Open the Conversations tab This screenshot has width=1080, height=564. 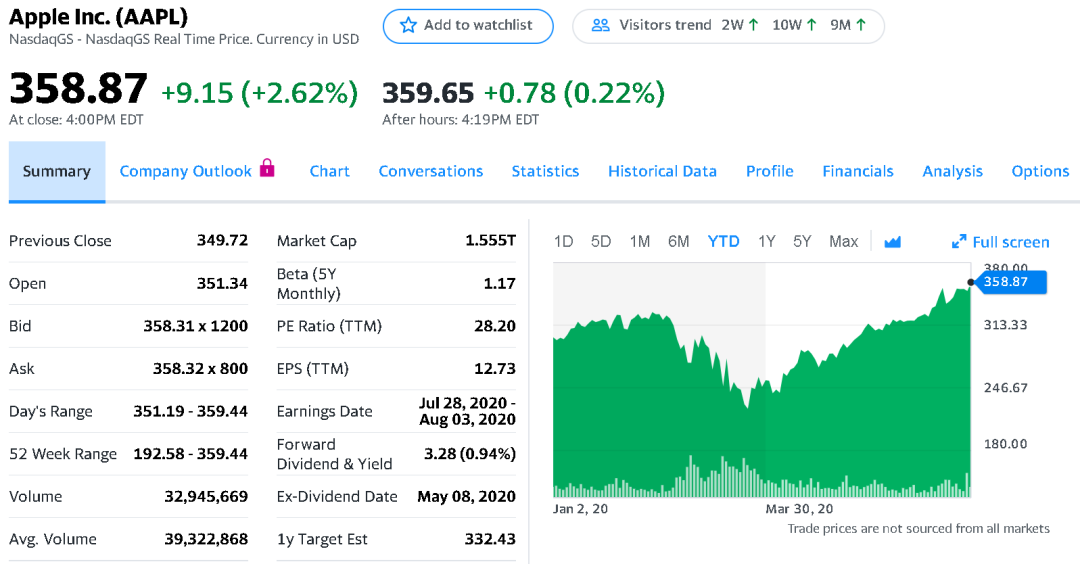pos(430,171)
